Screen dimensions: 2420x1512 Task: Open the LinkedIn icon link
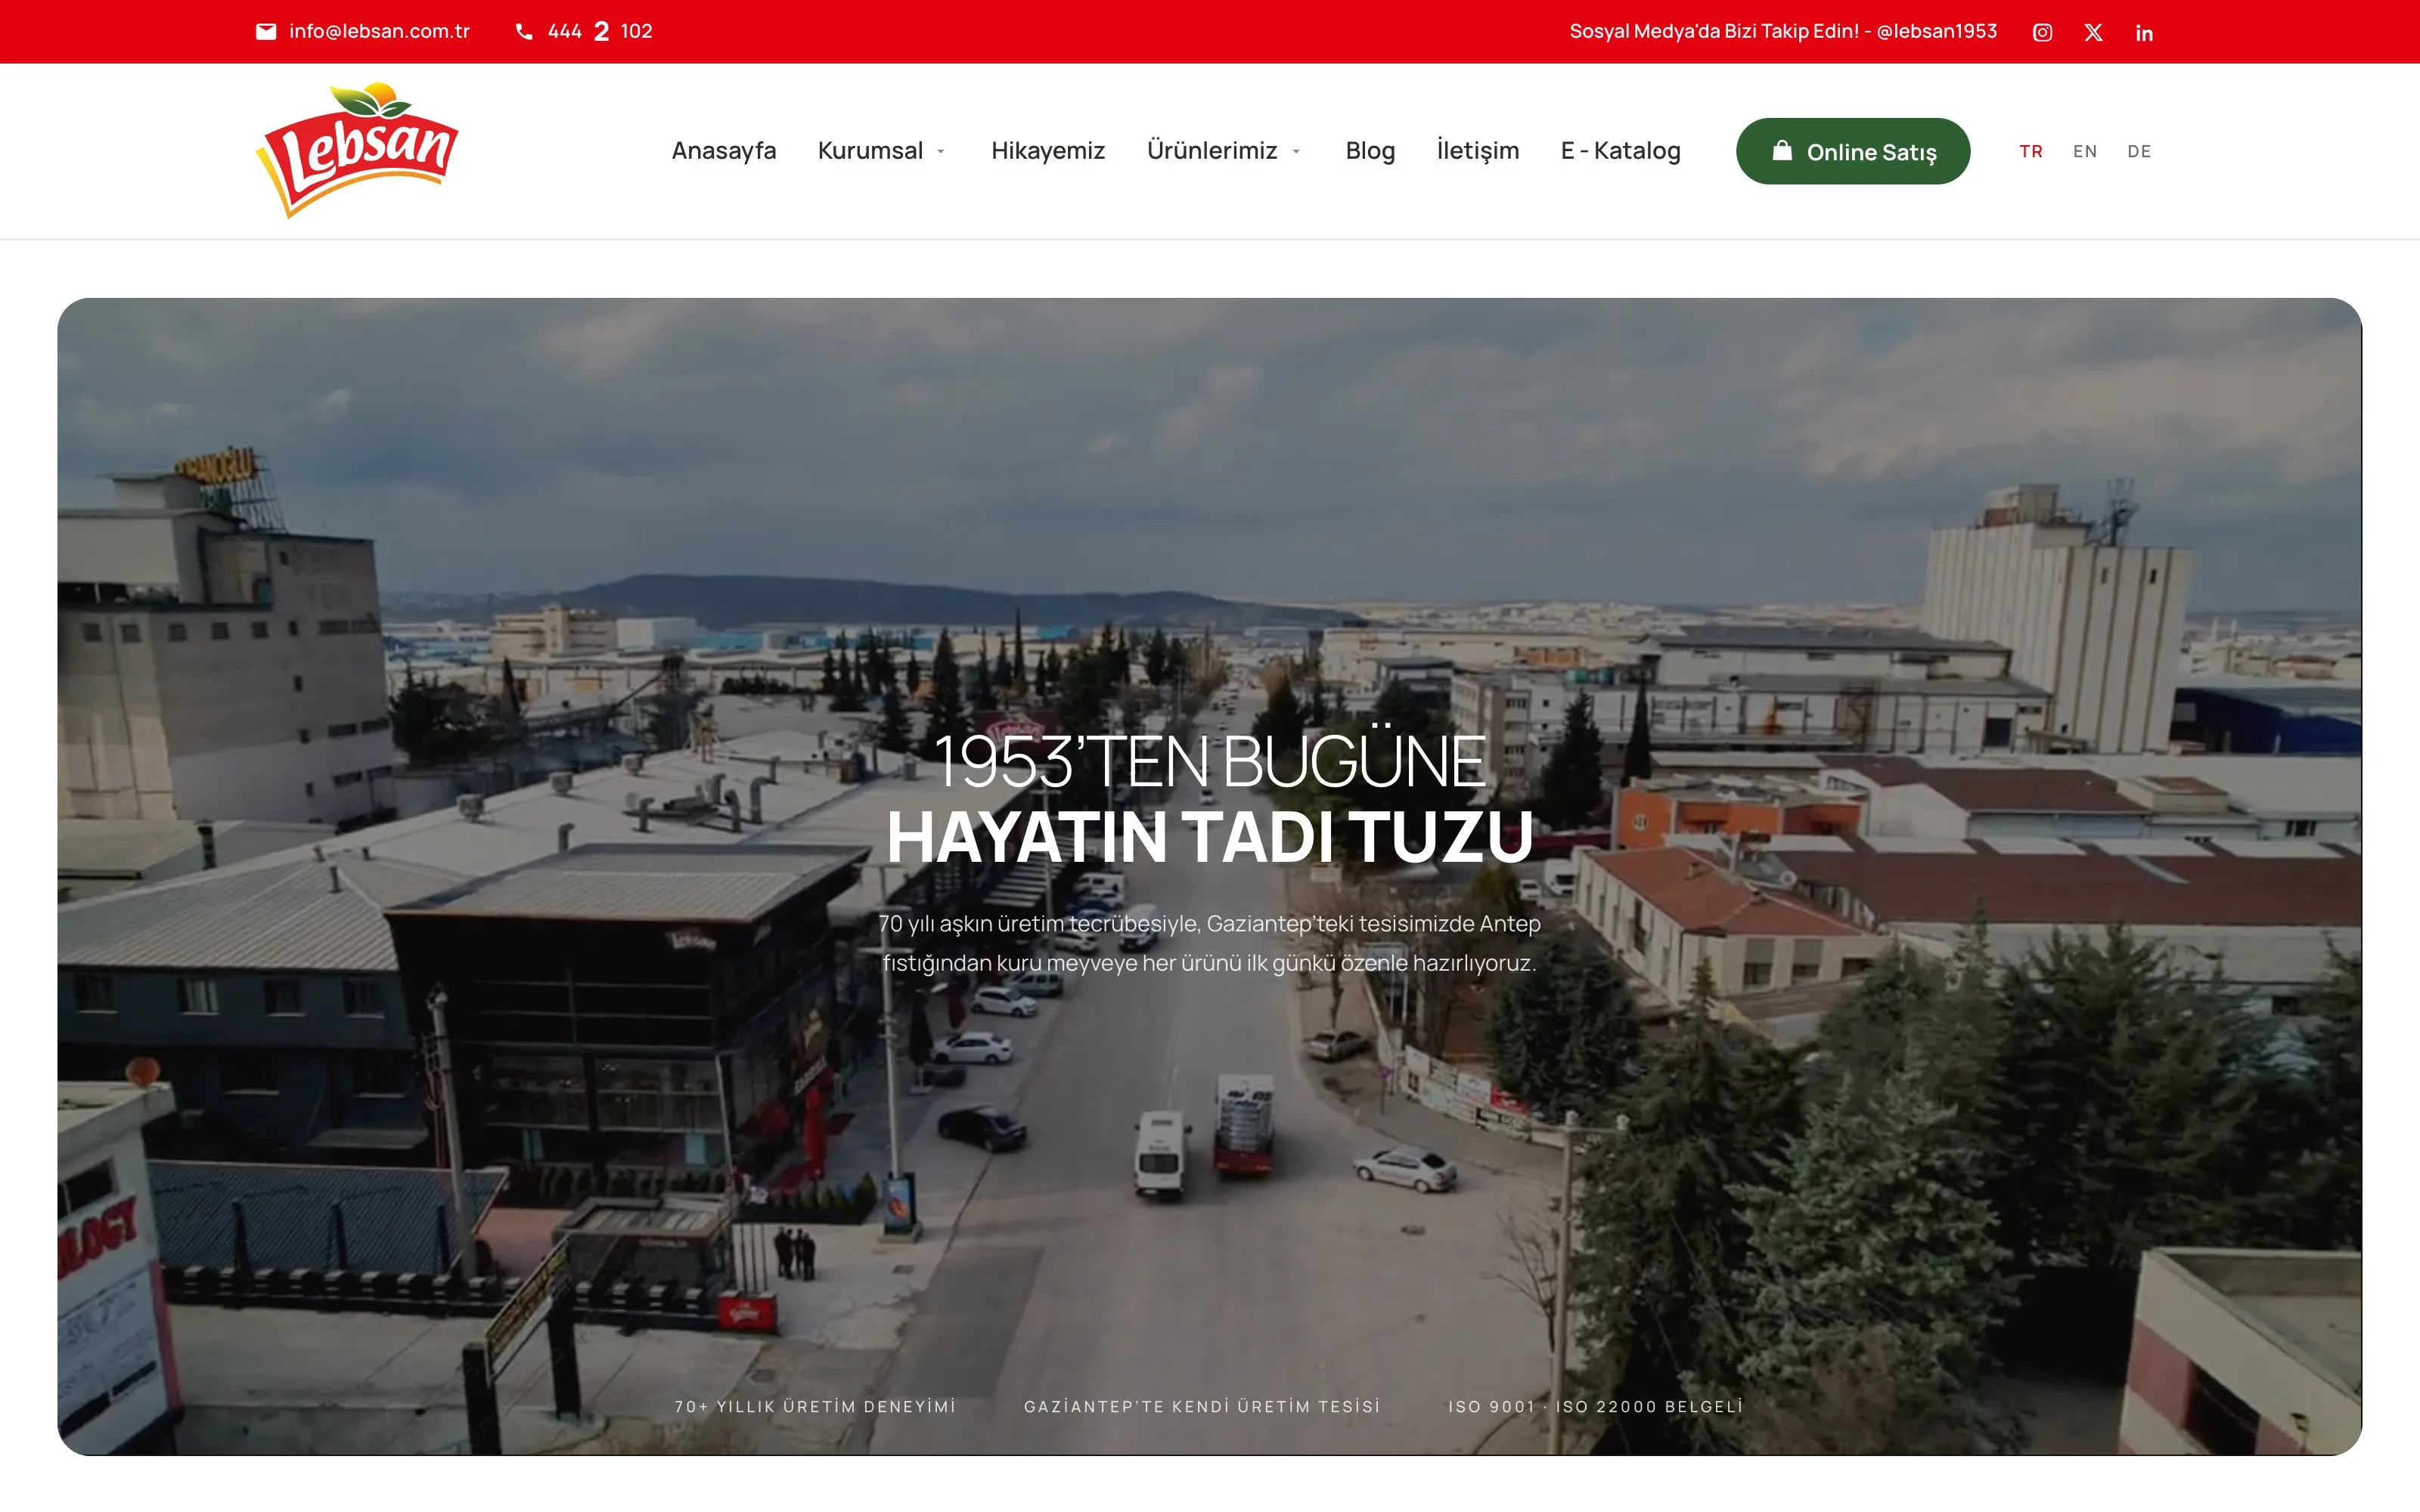click(x=2144, y=32)
